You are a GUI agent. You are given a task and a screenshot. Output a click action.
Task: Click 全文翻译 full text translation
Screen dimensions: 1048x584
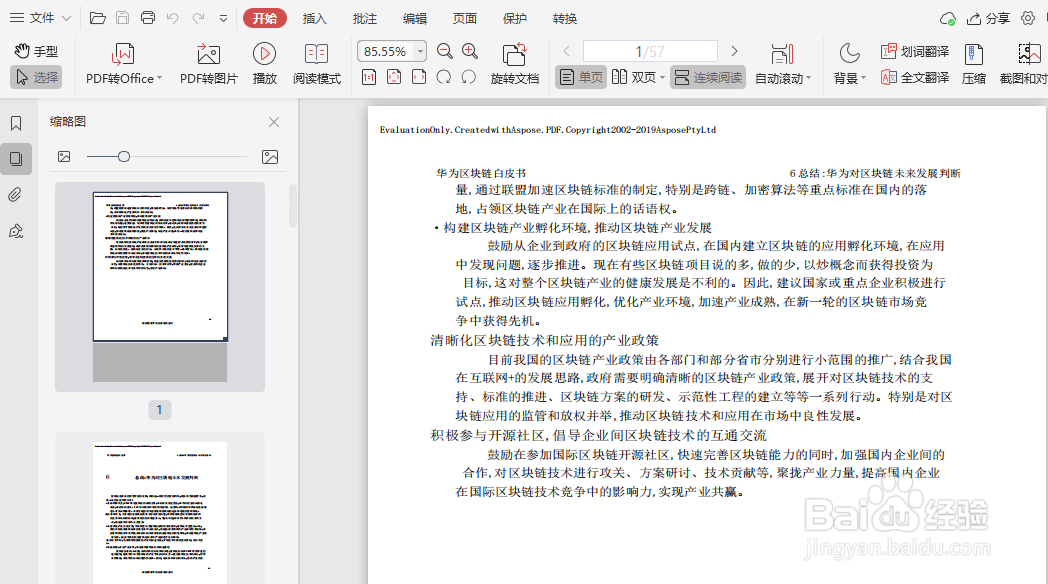pos(914,78)
